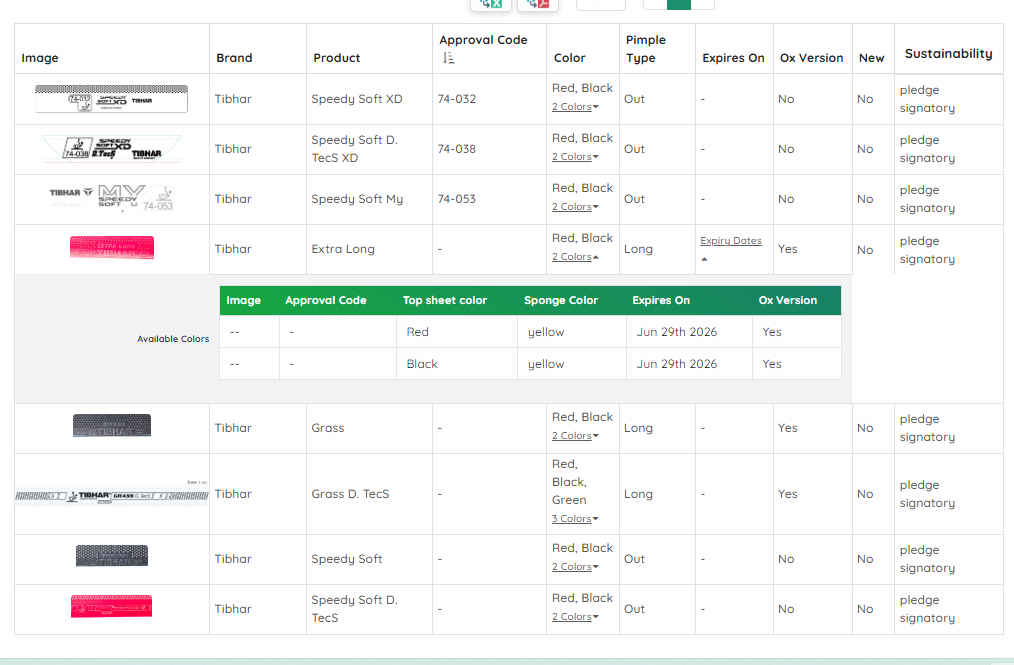Viewport: 1014px width, 665px height.
Task: Expand 2 Colors for Speedy Soft My
Action: 575,206
